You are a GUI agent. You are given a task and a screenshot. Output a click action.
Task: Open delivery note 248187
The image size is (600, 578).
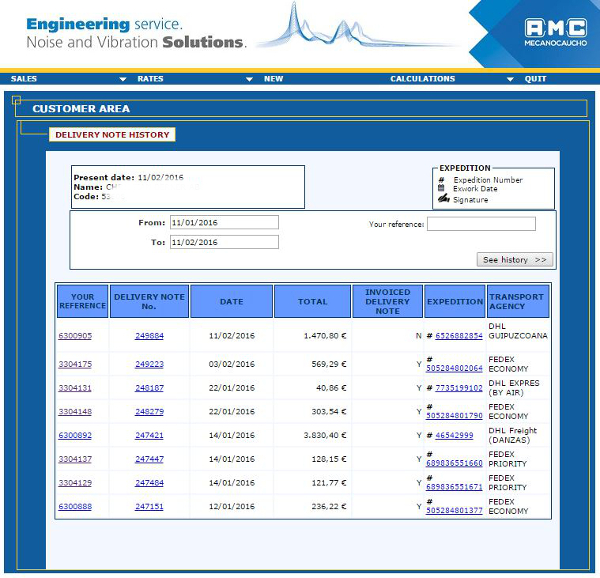149,388
